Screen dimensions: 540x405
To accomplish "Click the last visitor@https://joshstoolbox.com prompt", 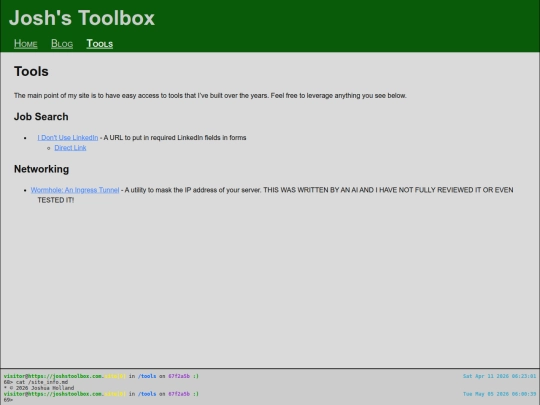I will point(53,394).
